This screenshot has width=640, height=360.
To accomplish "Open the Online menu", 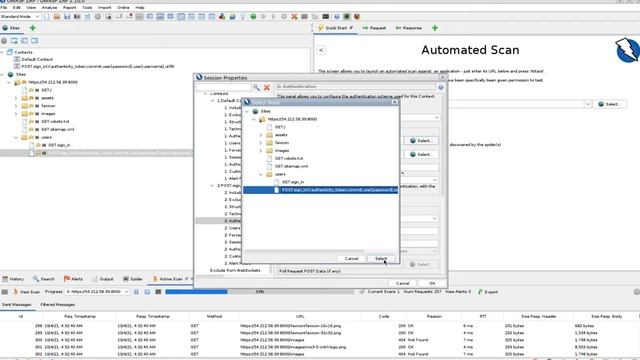I will [x=123, y=7].
